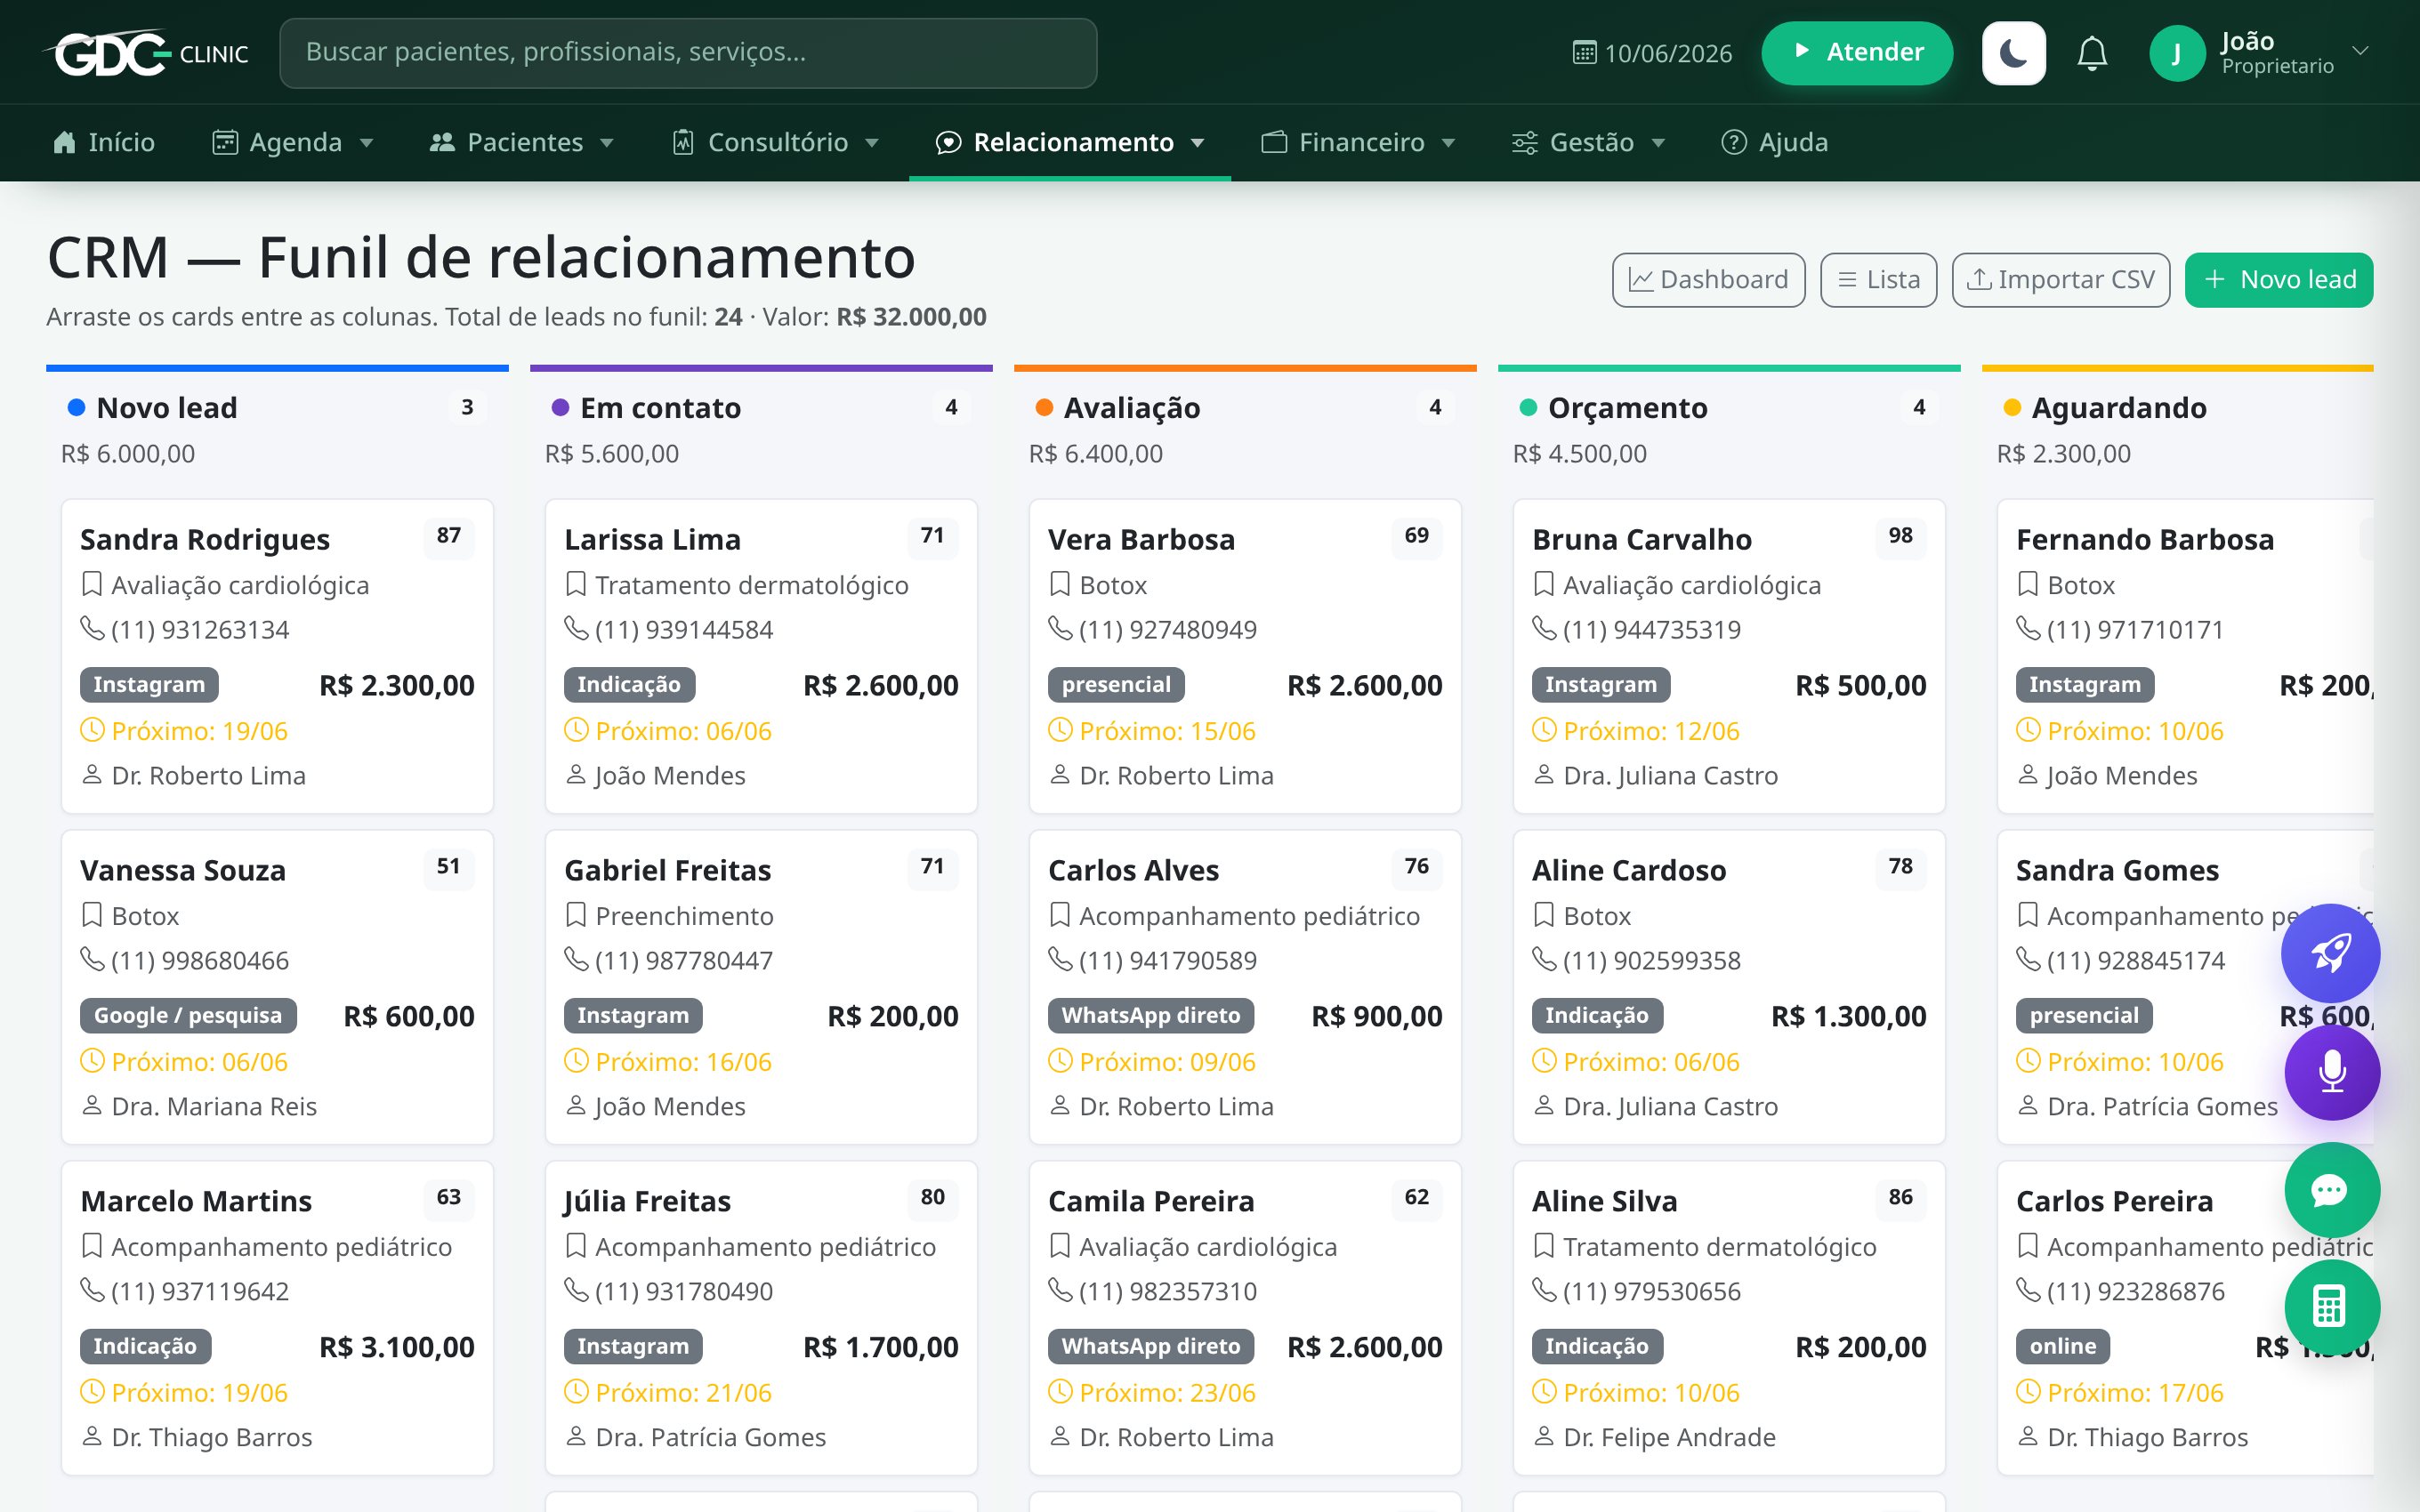
Task: Click bookmark icon beside Tratamento dermatológico on Larissa Lima
Action: (576, 584)
